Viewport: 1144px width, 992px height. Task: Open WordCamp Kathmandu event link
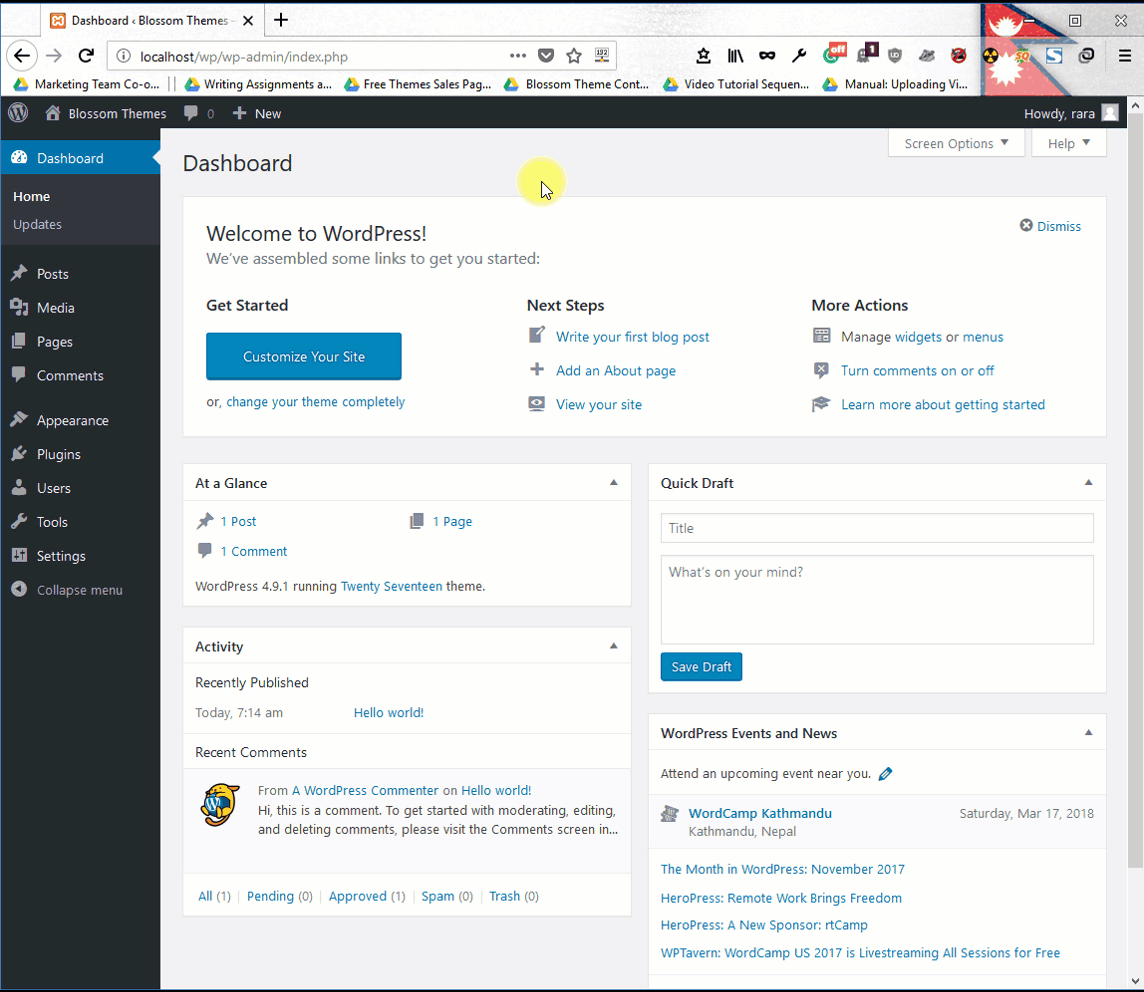pos(760,813)
